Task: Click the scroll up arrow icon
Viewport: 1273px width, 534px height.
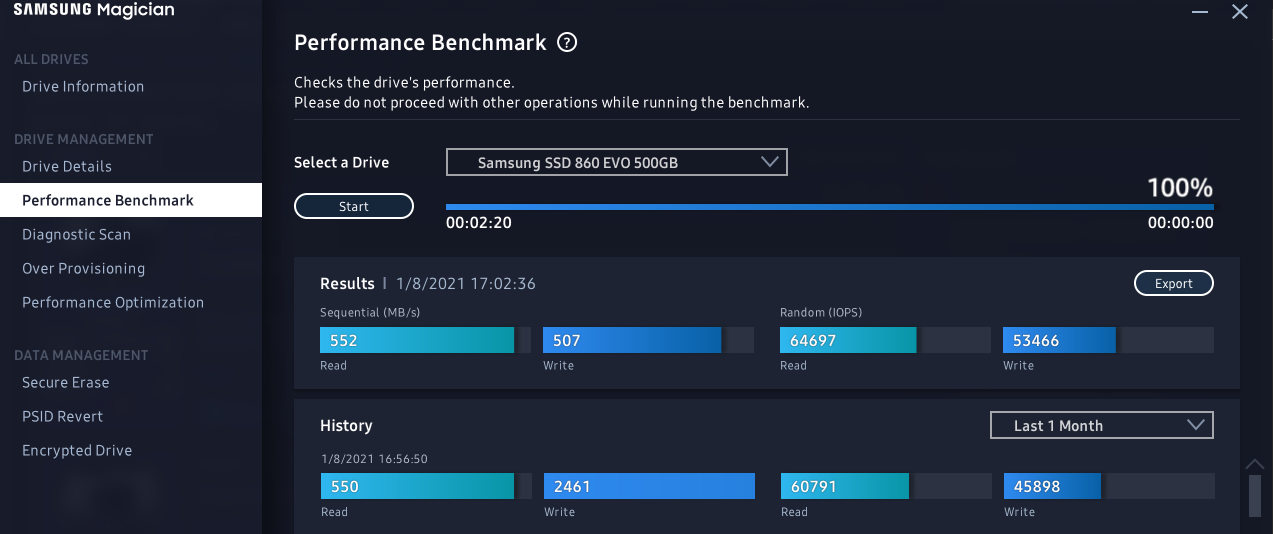Action: pyautogui.click(x=1254, y=463)
